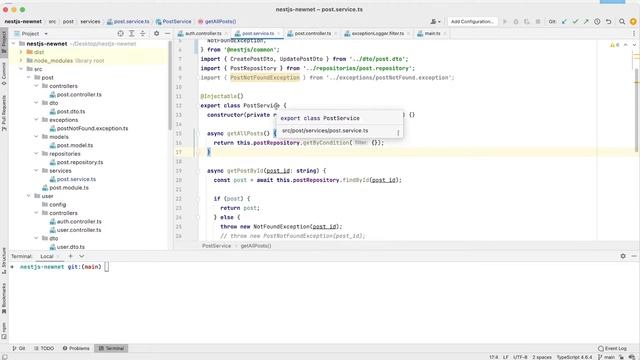Click warnings indicator in editor corner
Image resolution: width=640 pixels, height=360 pixels.
pos(614,45)
